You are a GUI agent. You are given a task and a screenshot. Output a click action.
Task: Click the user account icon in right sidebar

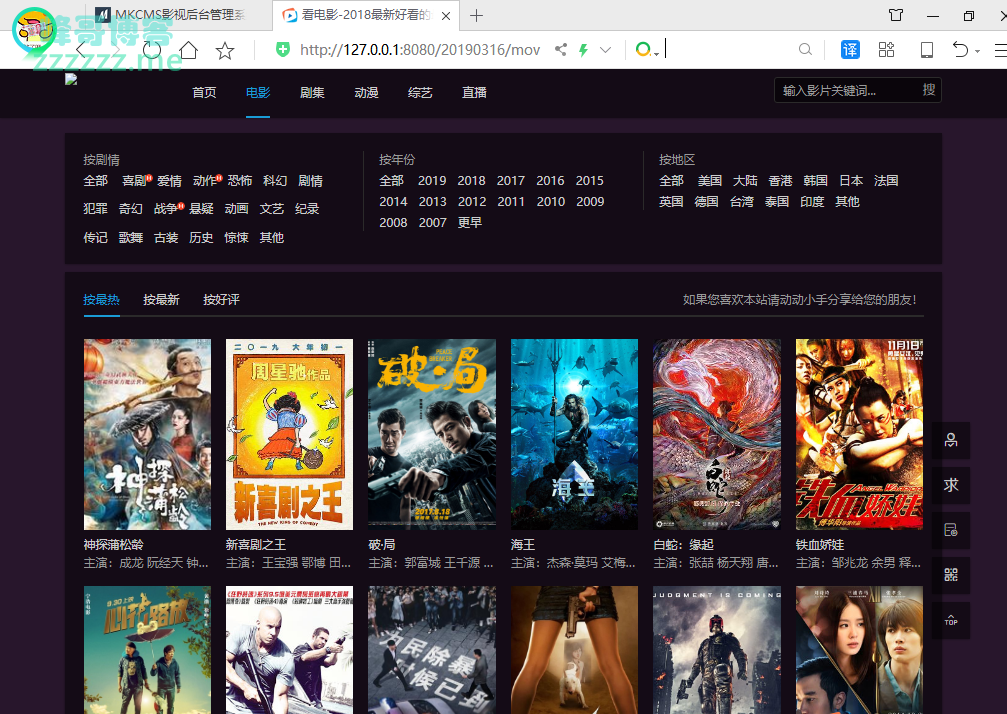[x=950, y=440]
